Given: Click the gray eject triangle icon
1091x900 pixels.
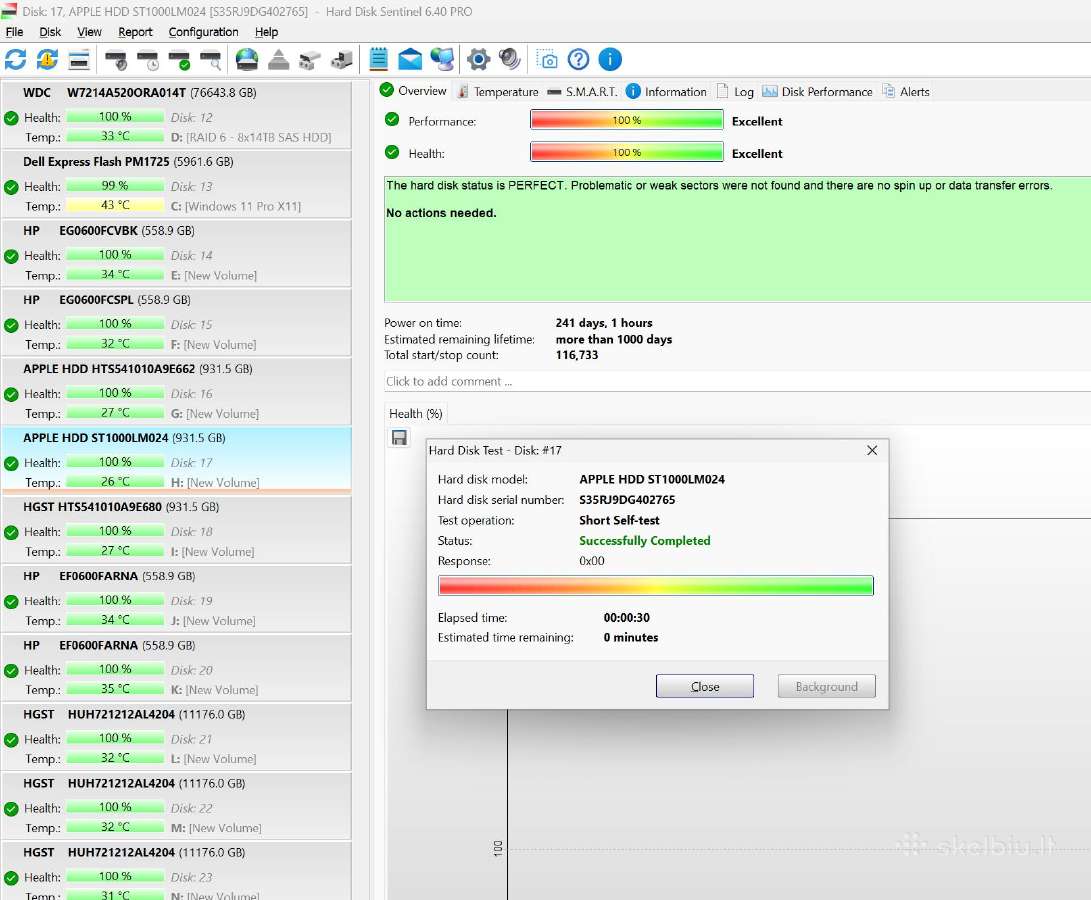Looking at the screenshot, I should 278,60.
